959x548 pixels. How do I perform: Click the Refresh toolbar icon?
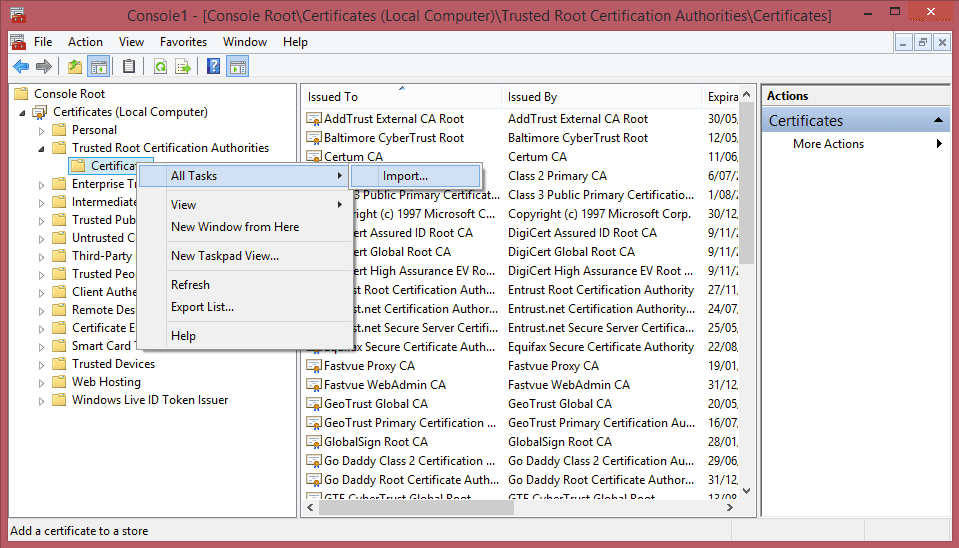coord(160,66)
